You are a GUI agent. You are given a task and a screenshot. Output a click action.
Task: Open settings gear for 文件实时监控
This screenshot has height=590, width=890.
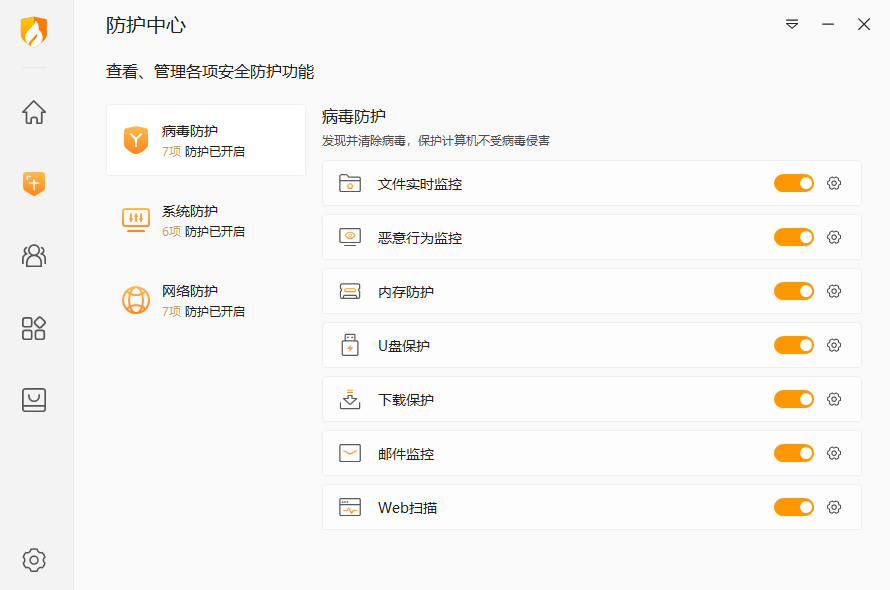[834, 183]
